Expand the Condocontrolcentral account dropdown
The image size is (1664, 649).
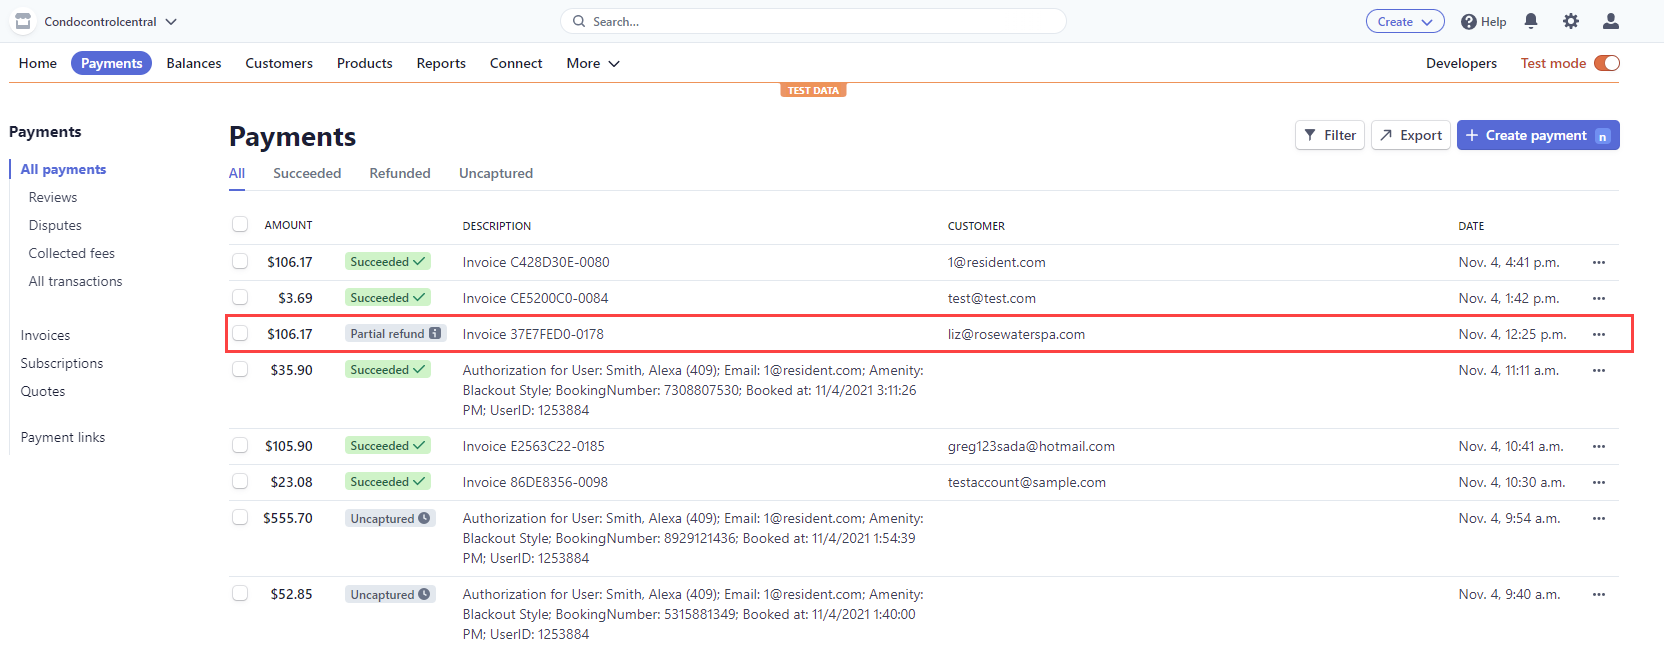(171, 21)
